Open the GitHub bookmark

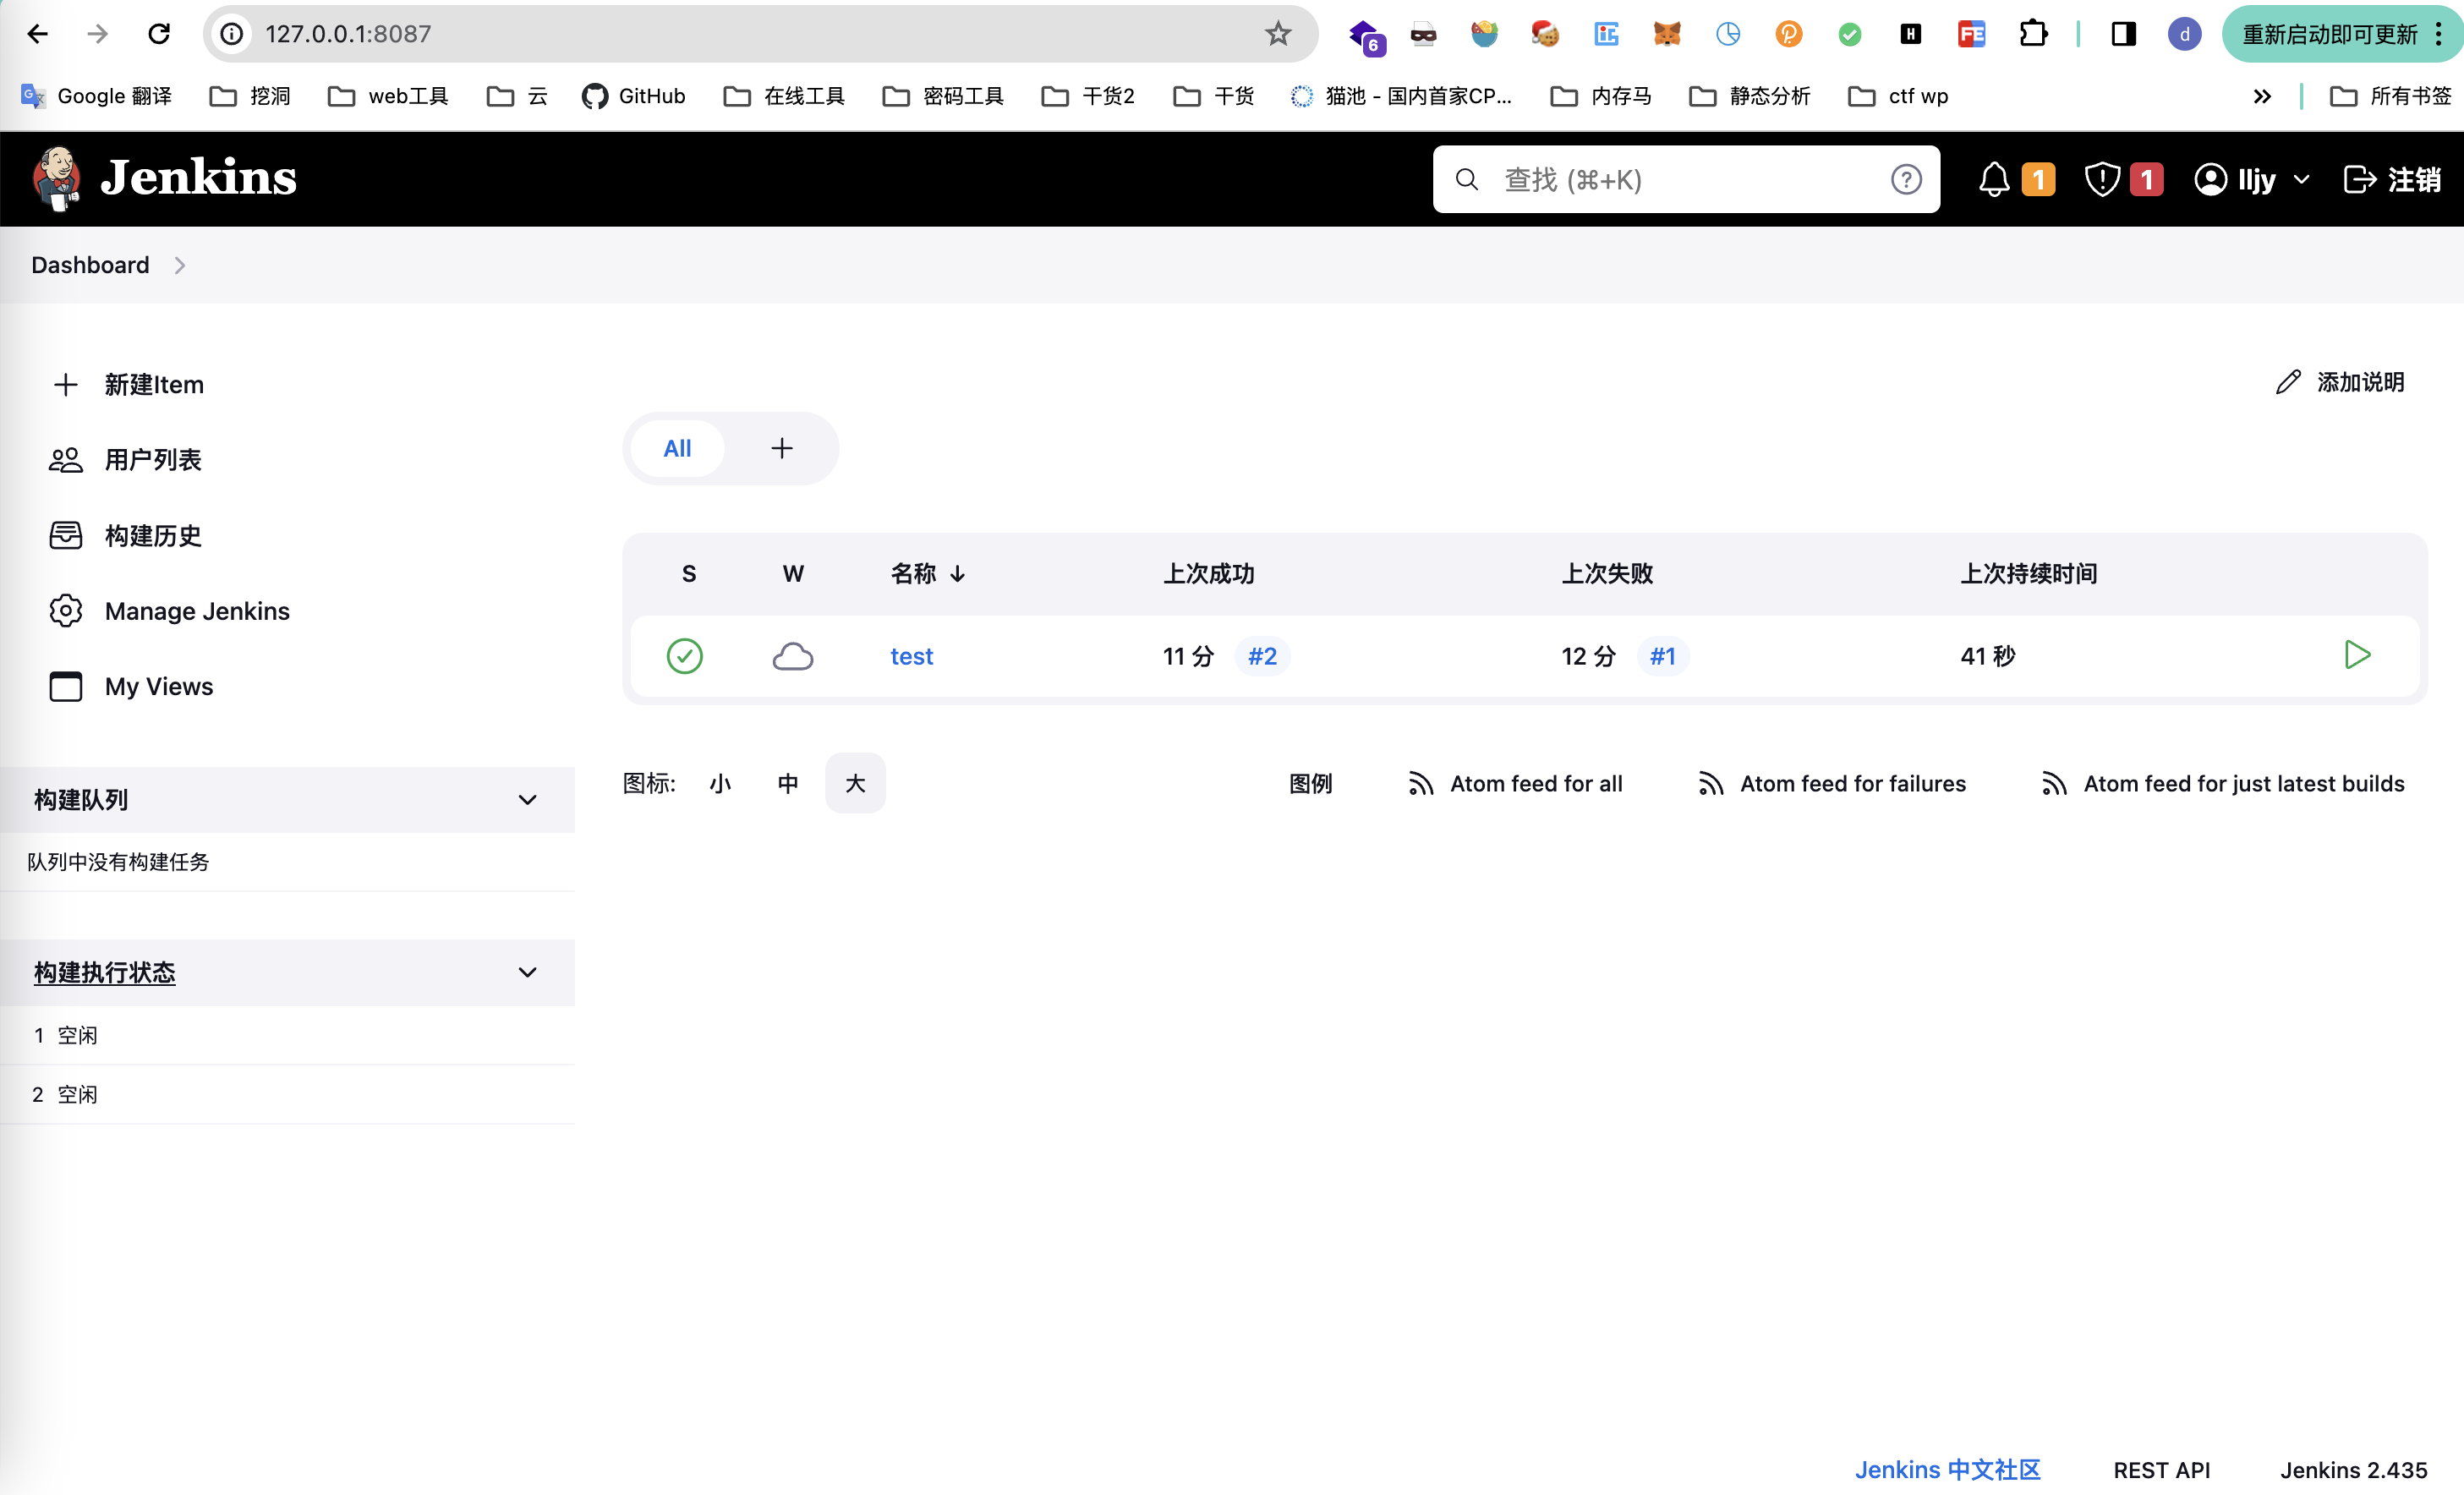click(634, 96)
